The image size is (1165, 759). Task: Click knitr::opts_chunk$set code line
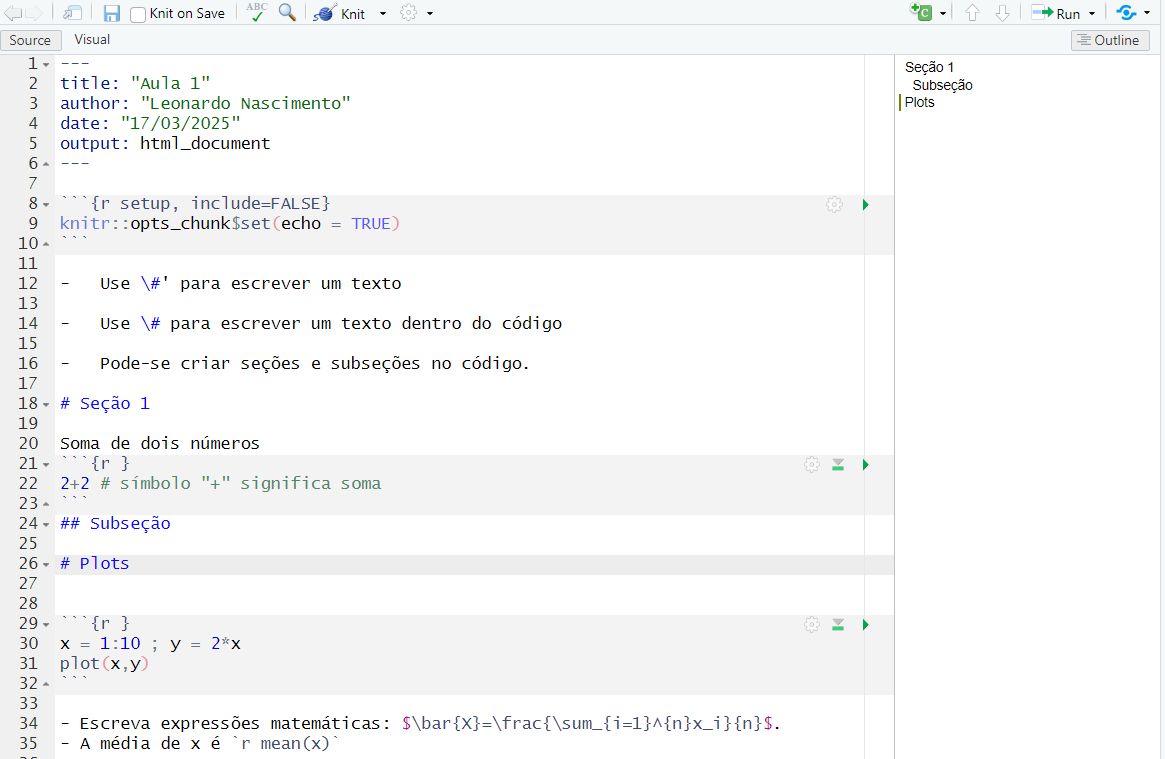(x=230, y=224)
